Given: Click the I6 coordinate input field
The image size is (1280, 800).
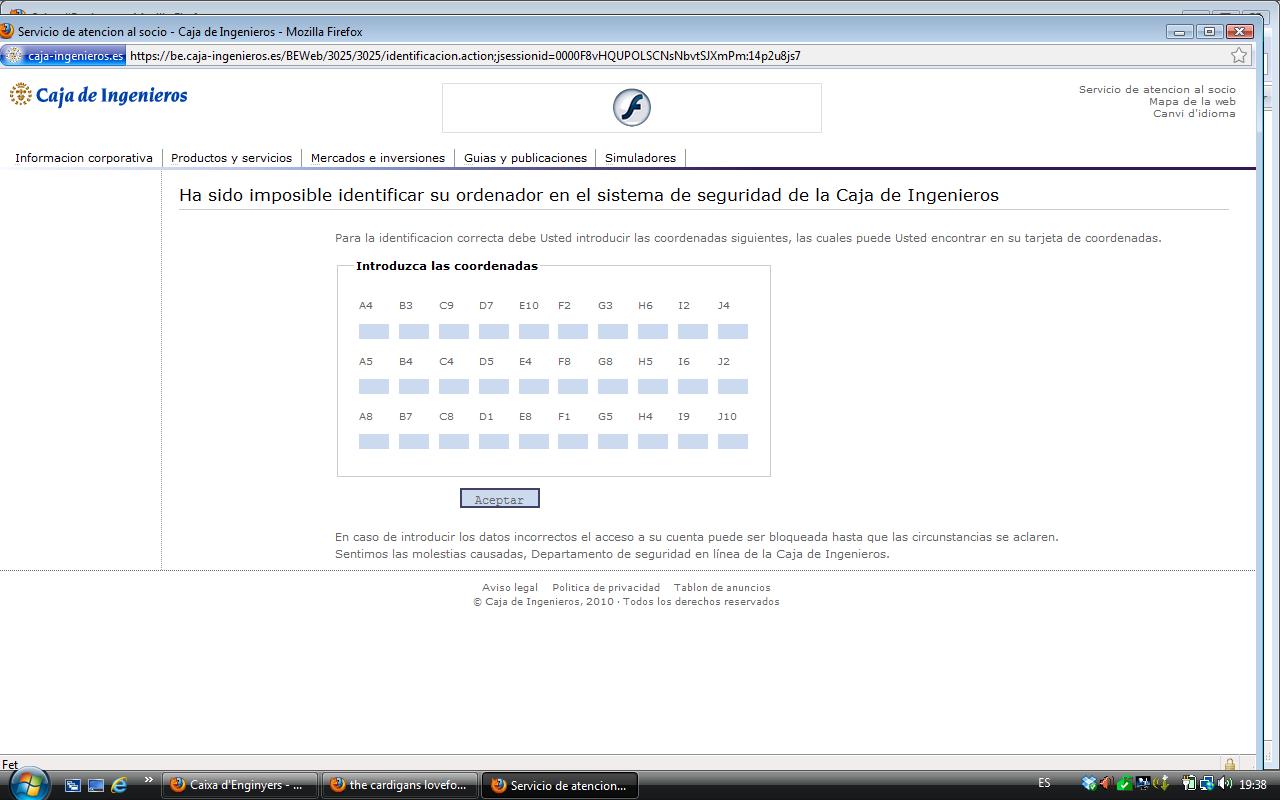Looking at the screenshot, I should point(693,386).
